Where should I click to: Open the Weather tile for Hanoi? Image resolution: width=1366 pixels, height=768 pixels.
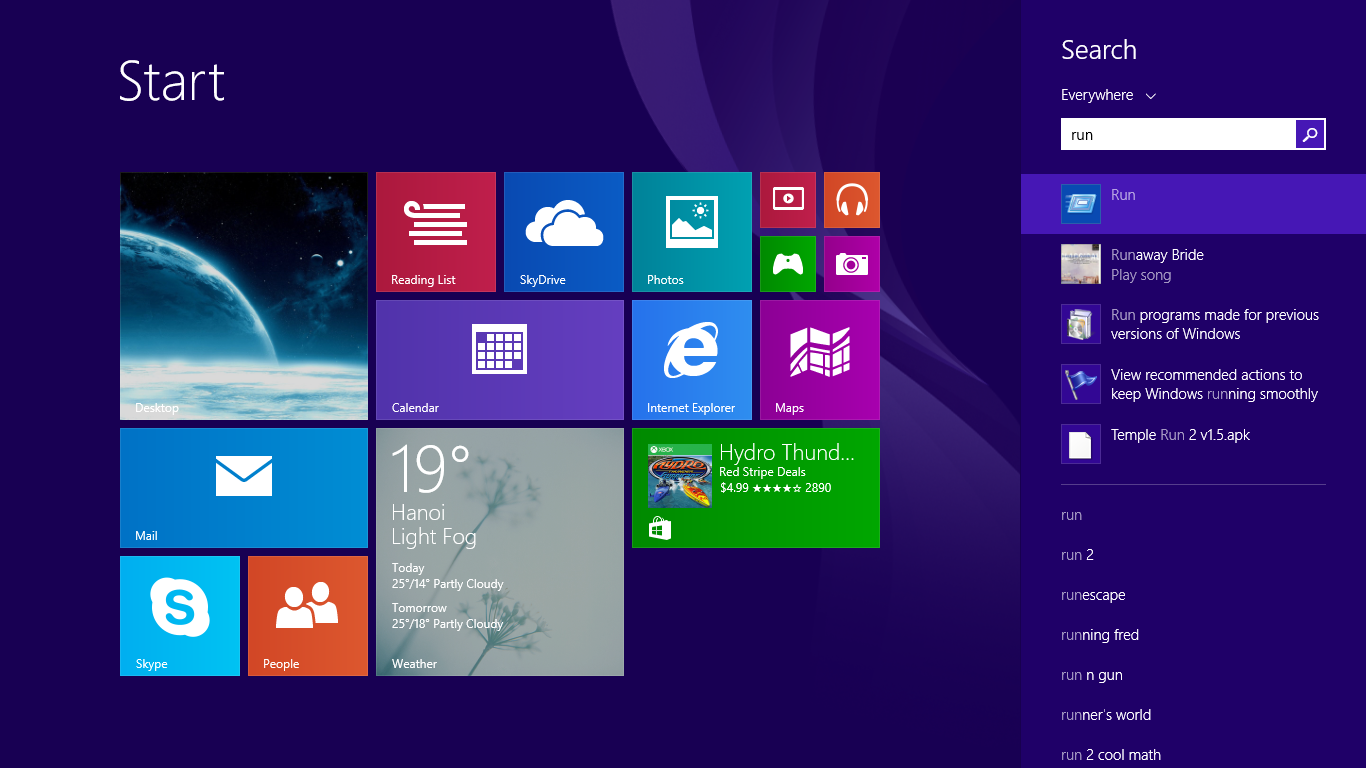(x=500, y=552)
